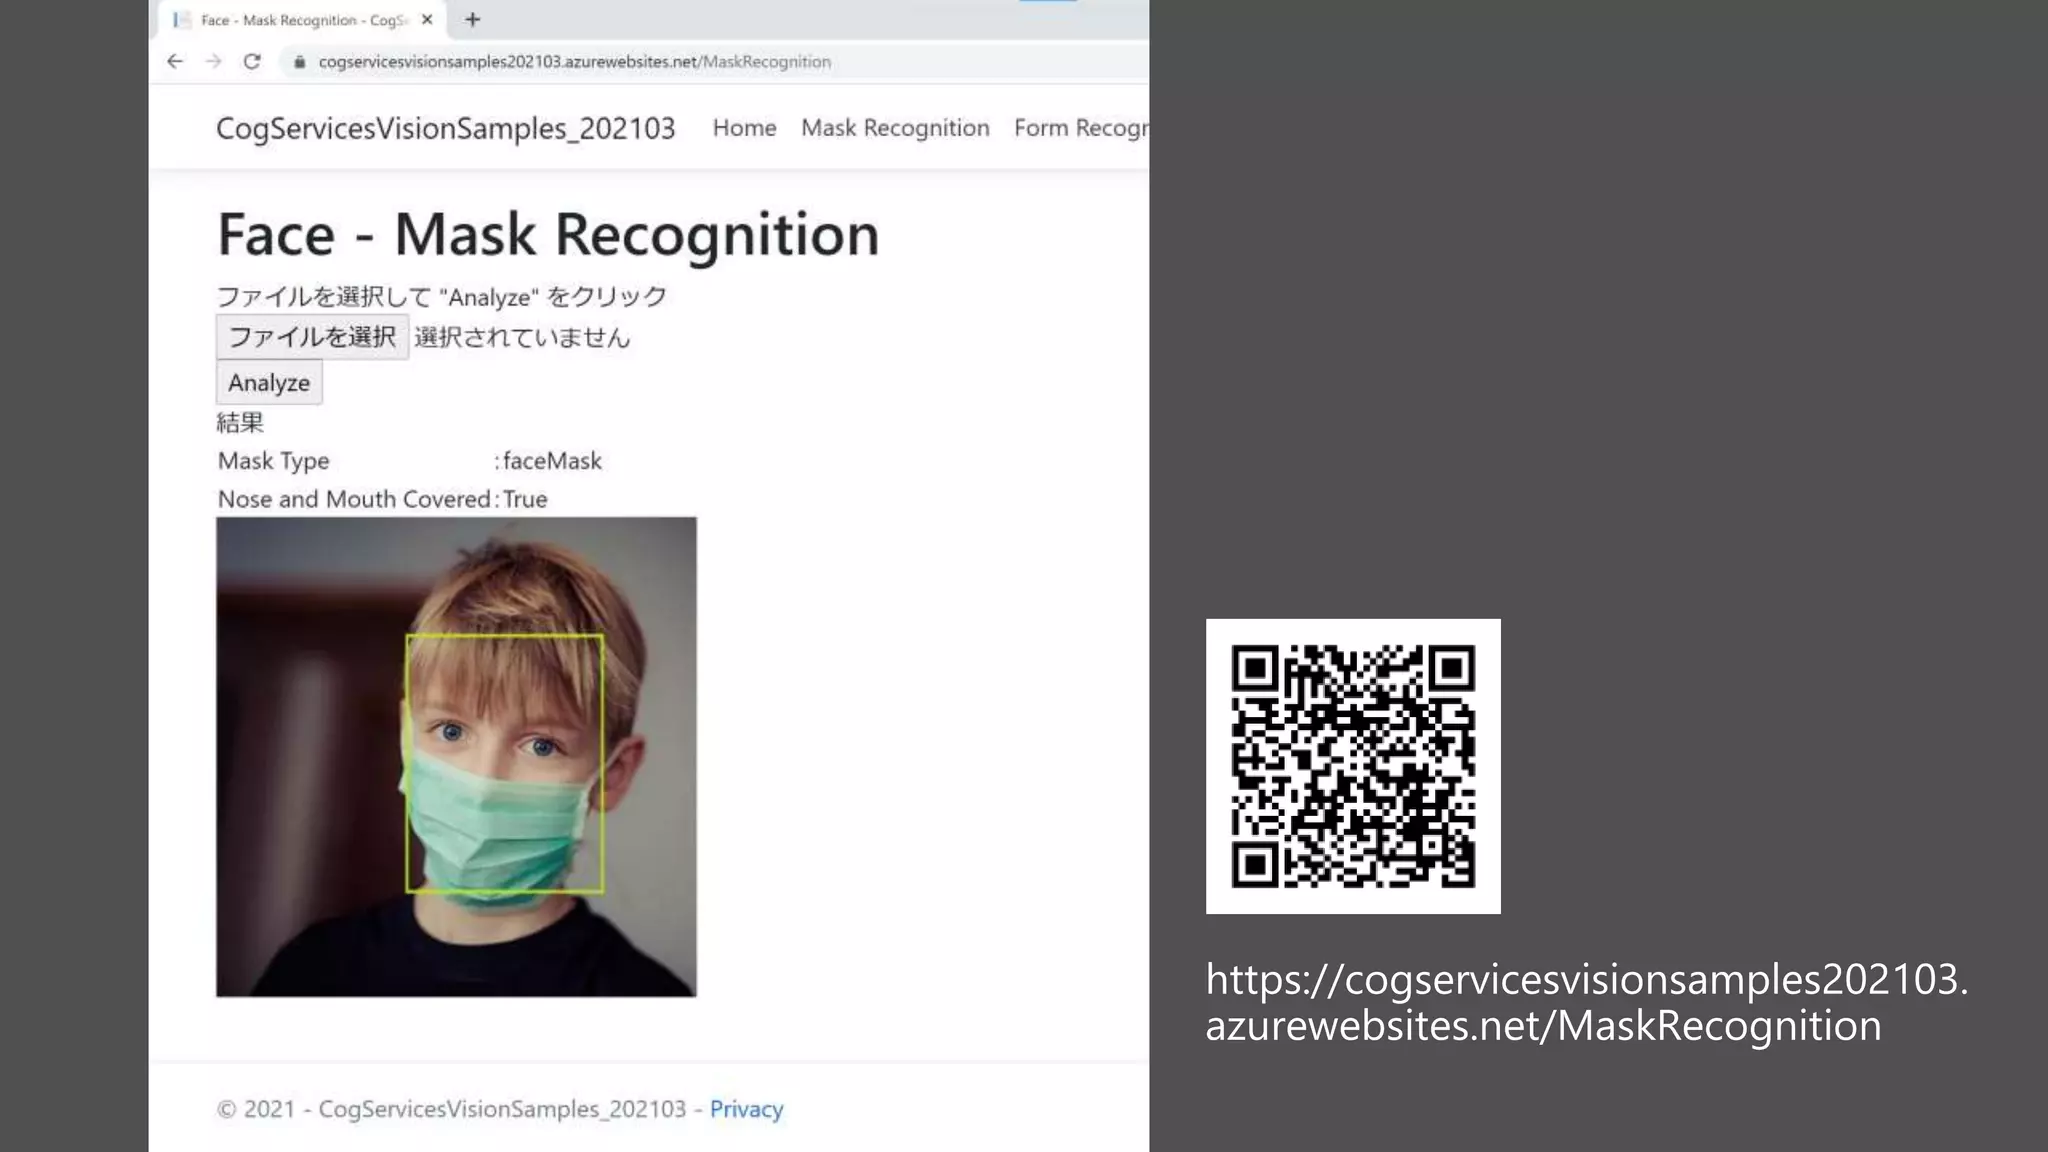Click the padlock site security icon
Image resolution: width=2048 pixels, height=1152 pixels.
click(x=299, y=62)
